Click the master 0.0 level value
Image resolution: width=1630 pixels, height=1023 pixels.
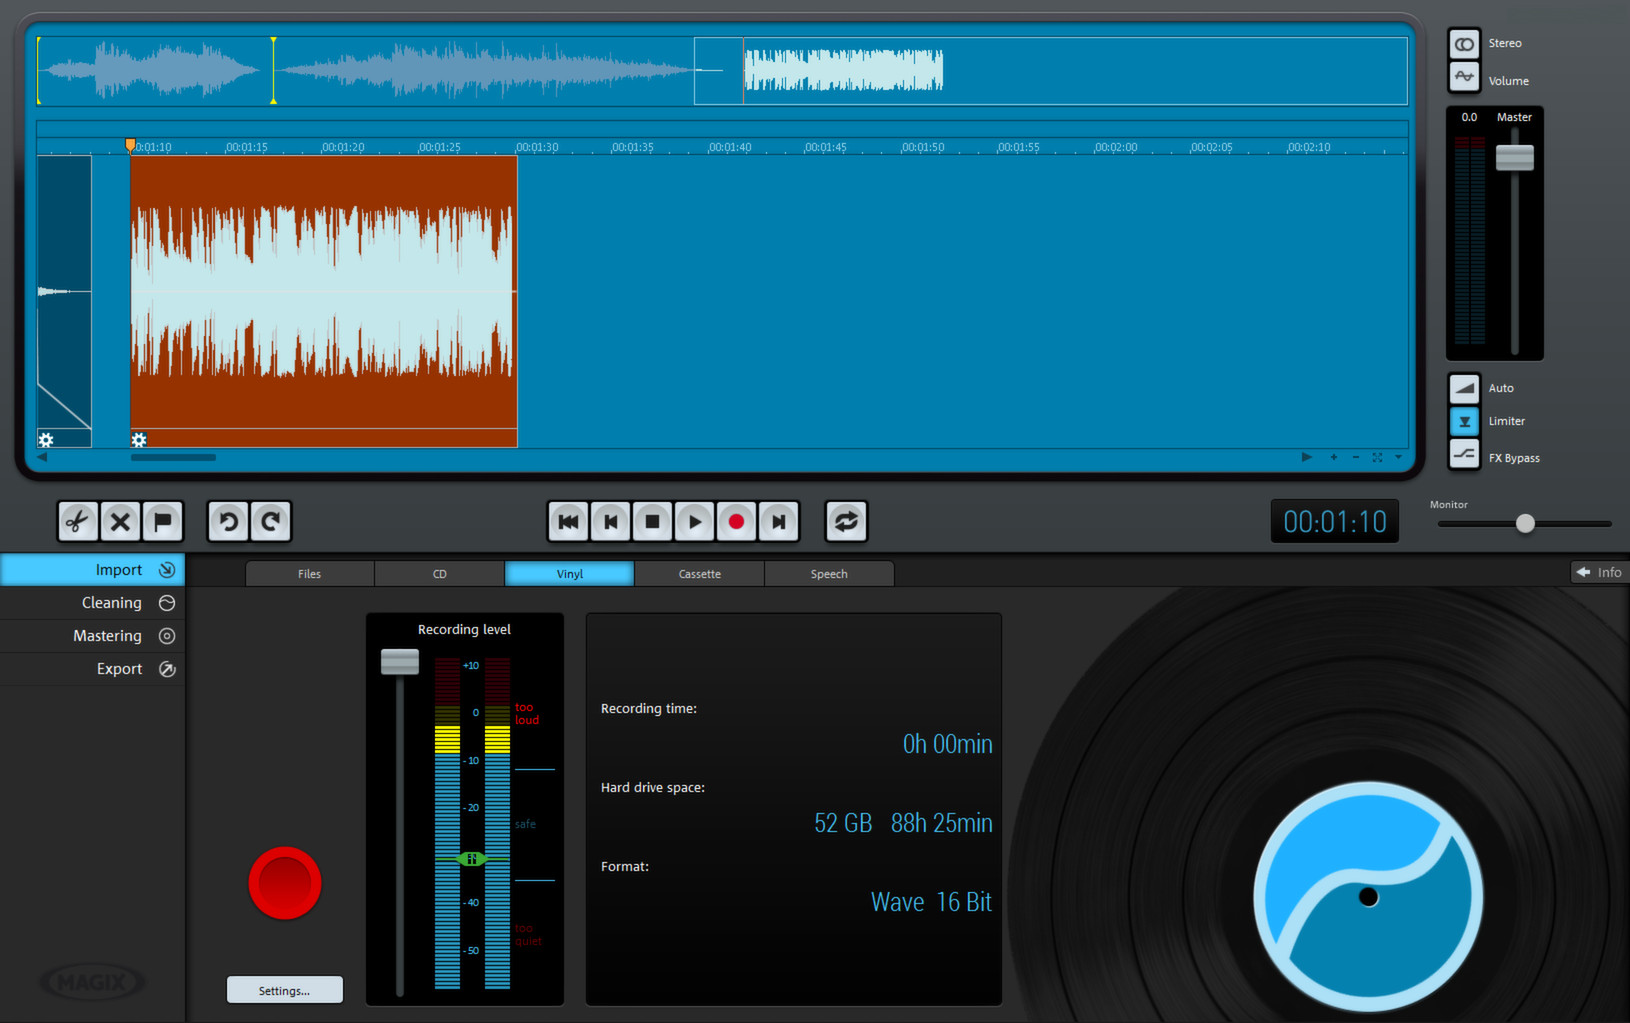(x=1469, y=117)
